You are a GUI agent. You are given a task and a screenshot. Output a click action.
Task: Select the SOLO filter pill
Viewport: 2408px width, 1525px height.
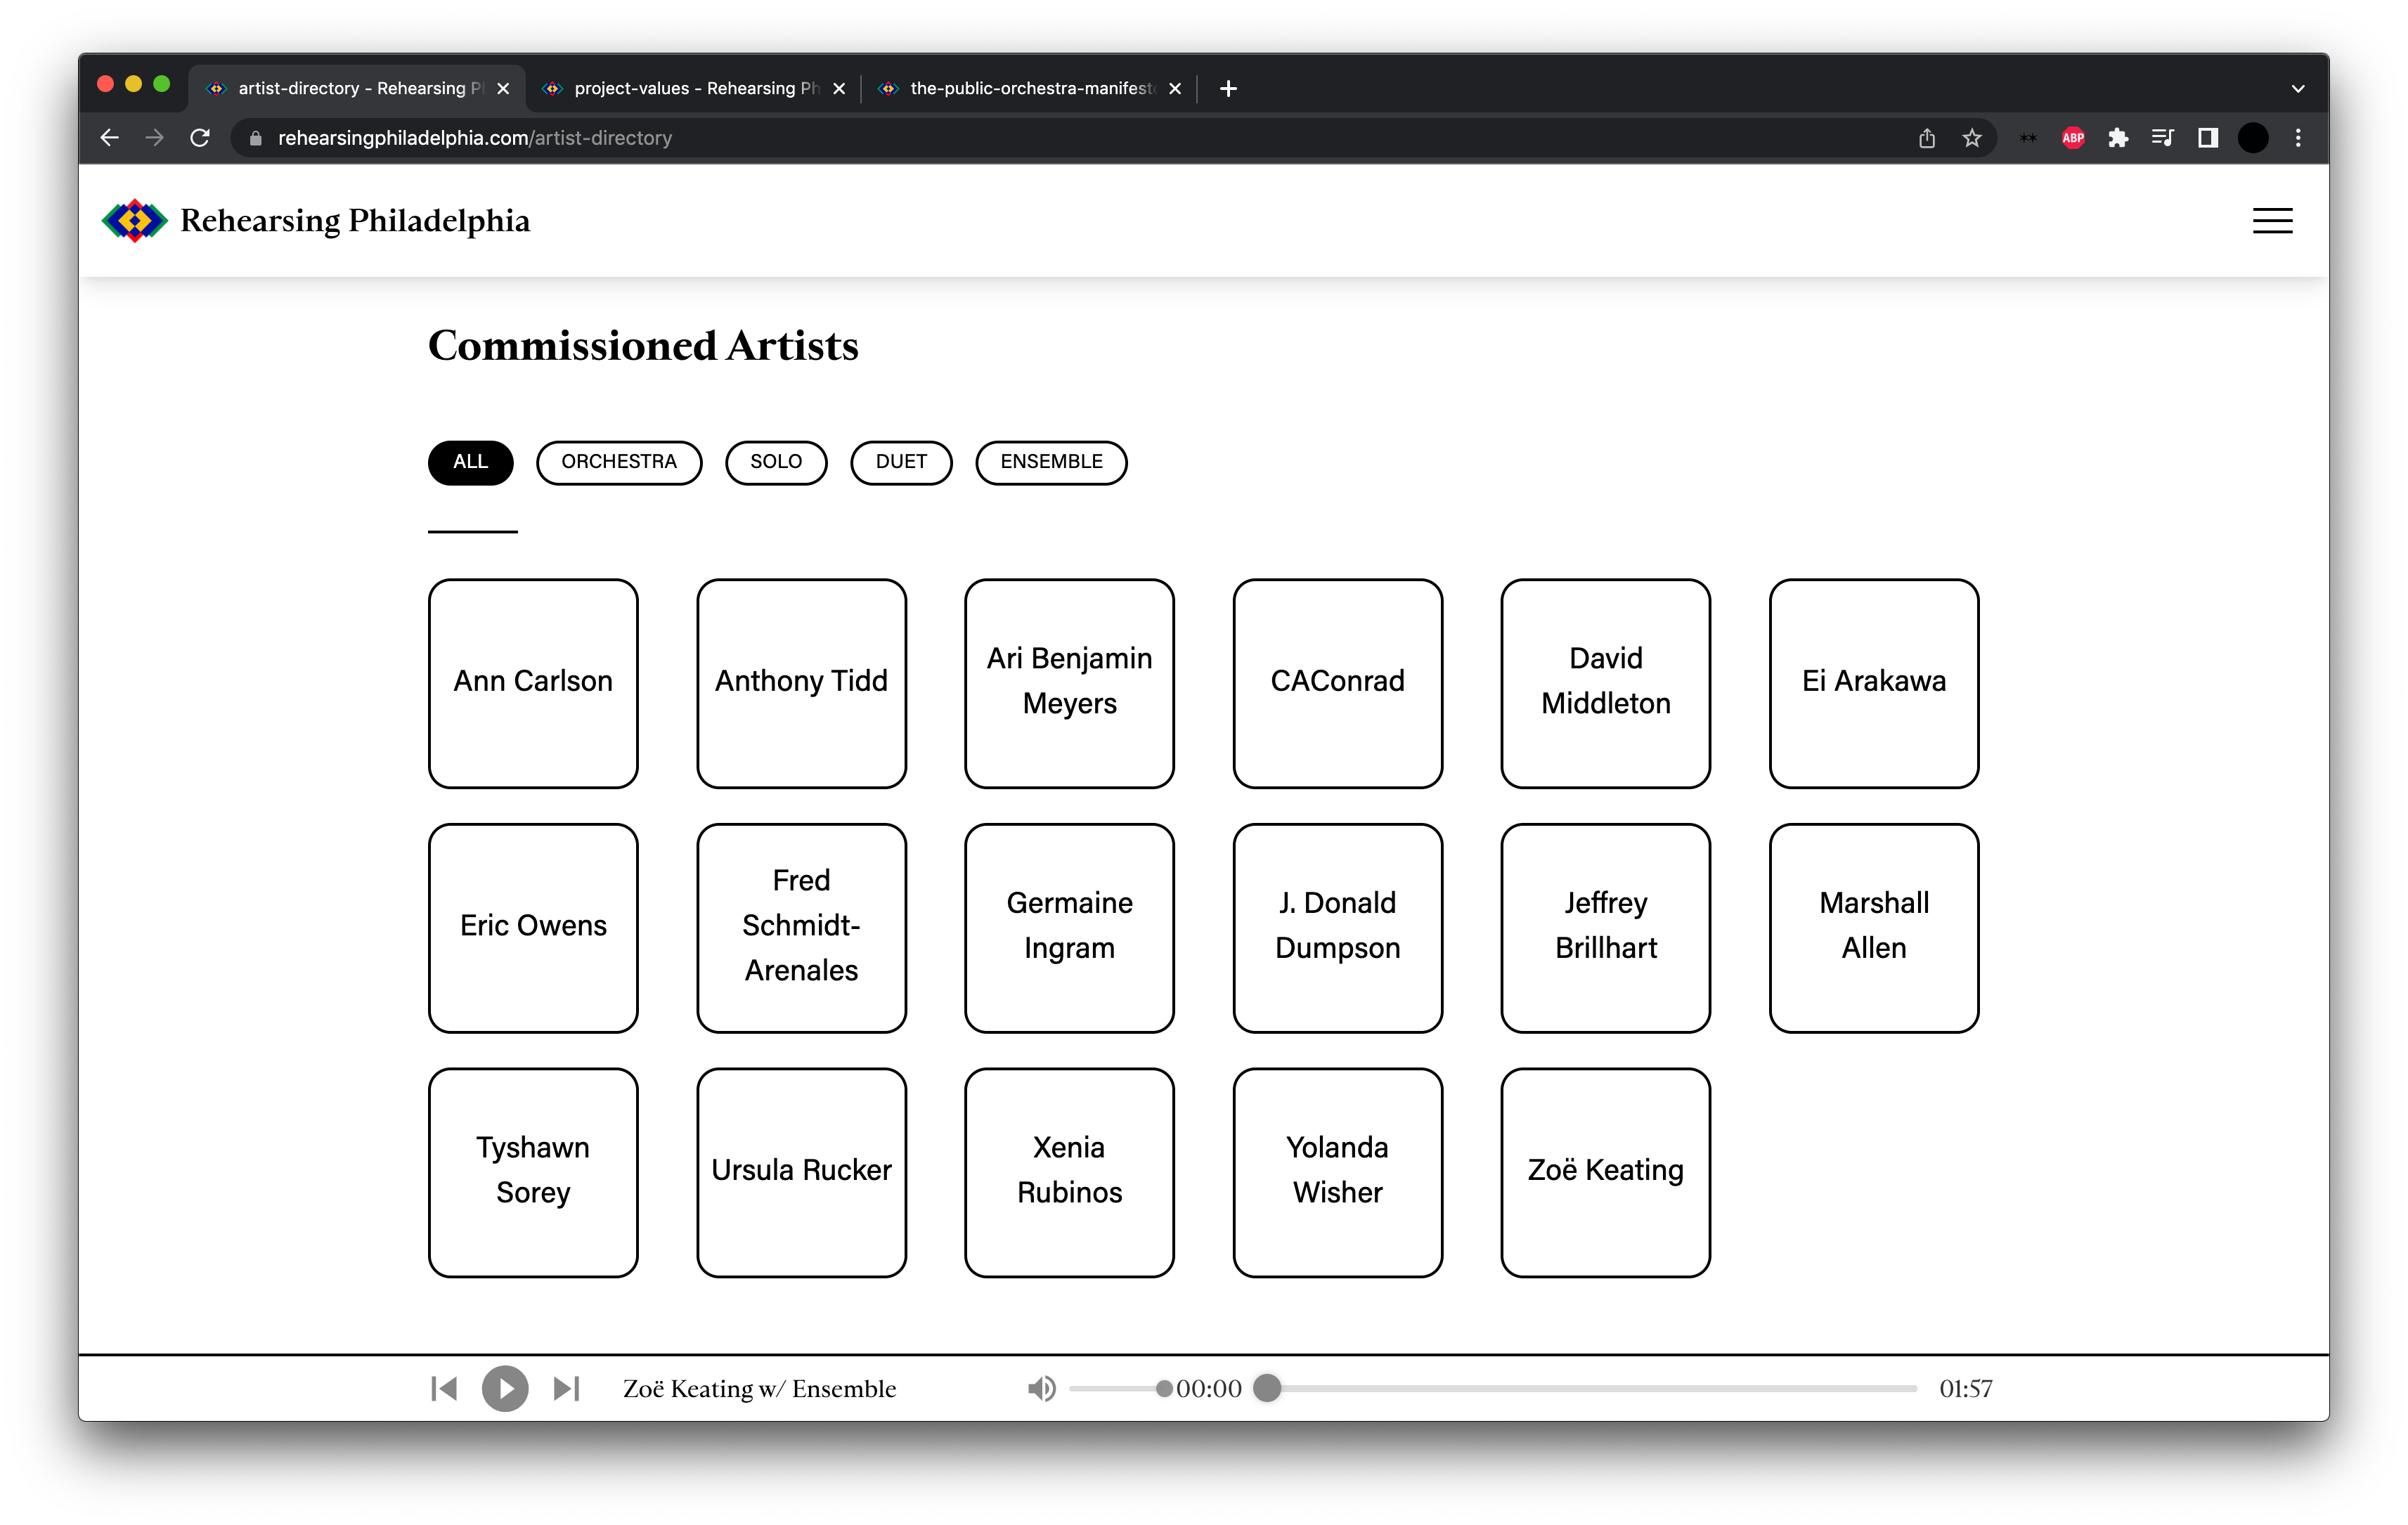pos(775,462)
